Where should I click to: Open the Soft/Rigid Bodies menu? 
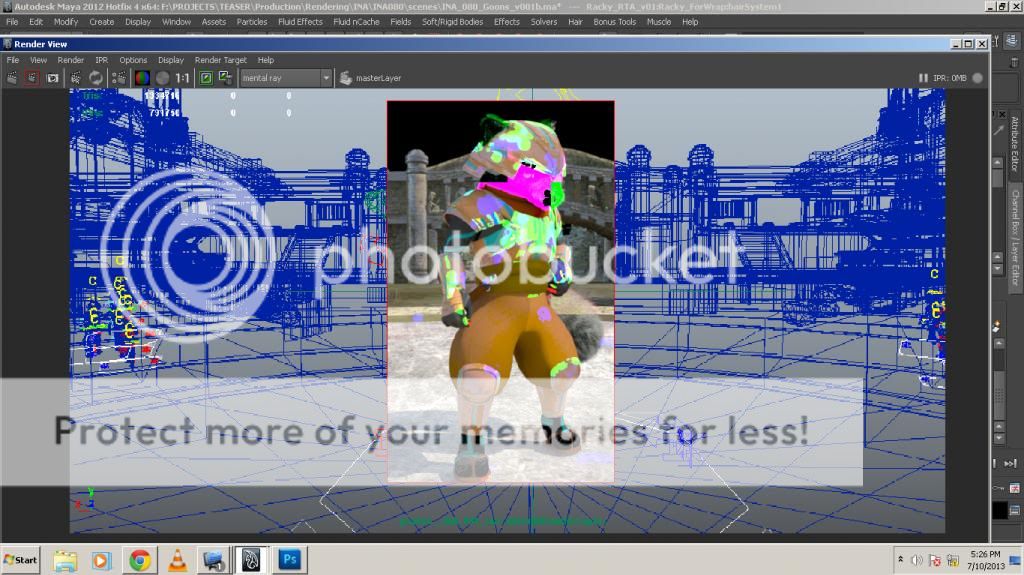pyautogui.click(x=452, y=22)
